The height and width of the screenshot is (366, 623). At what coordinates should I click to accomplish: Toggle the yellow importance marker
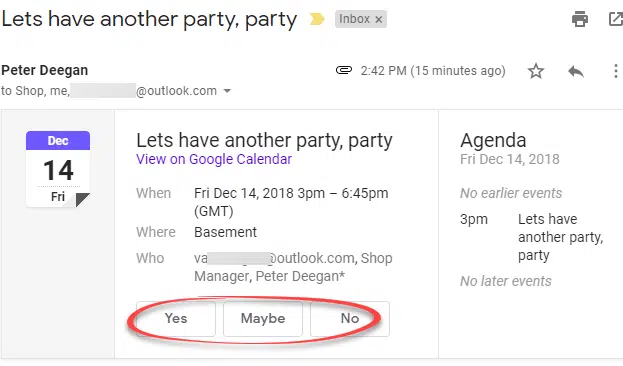tap(317, 19)
